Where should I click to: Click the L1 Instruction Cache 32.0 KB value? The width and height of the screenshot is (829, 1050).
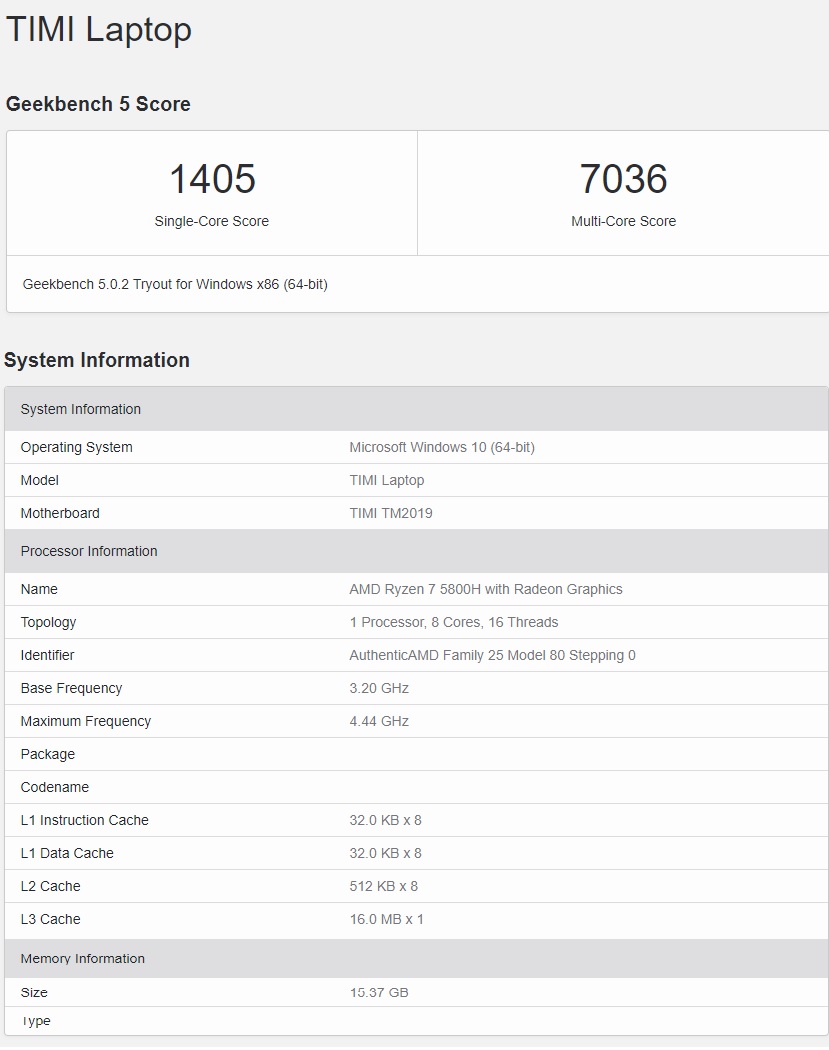click(385, 820)
